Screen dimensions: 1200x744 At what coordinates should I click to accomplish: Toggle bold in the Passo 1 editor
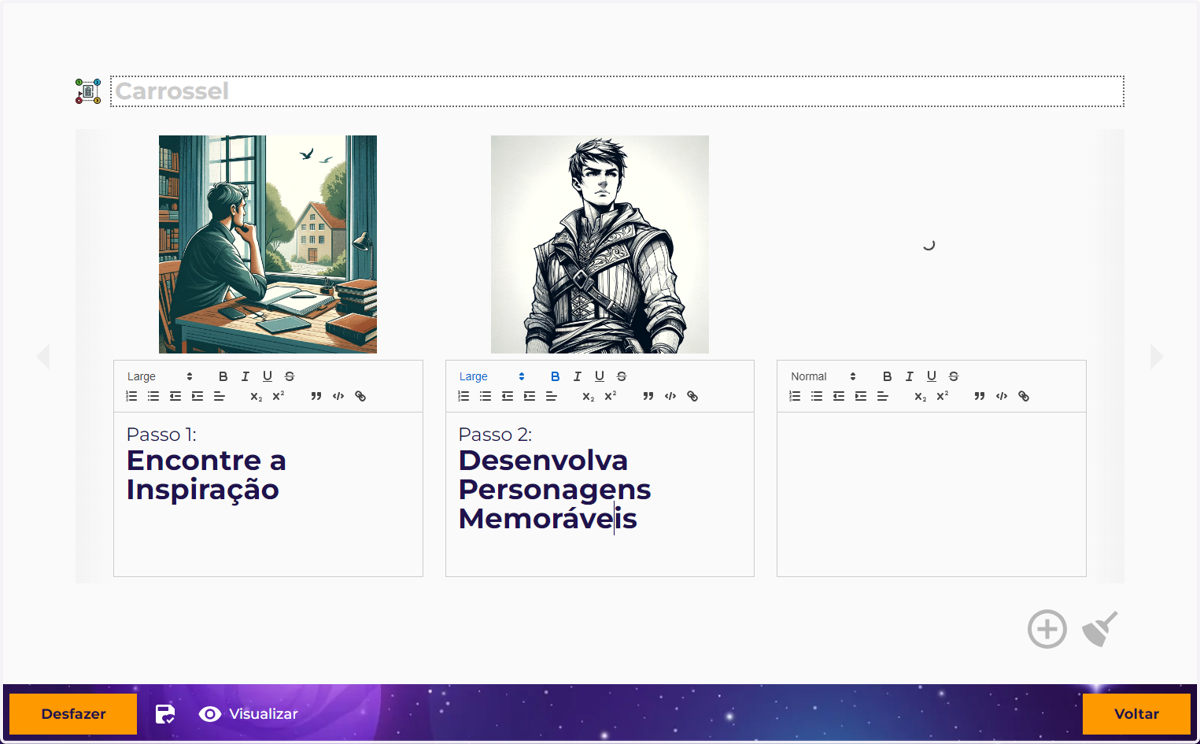point(223,377)
